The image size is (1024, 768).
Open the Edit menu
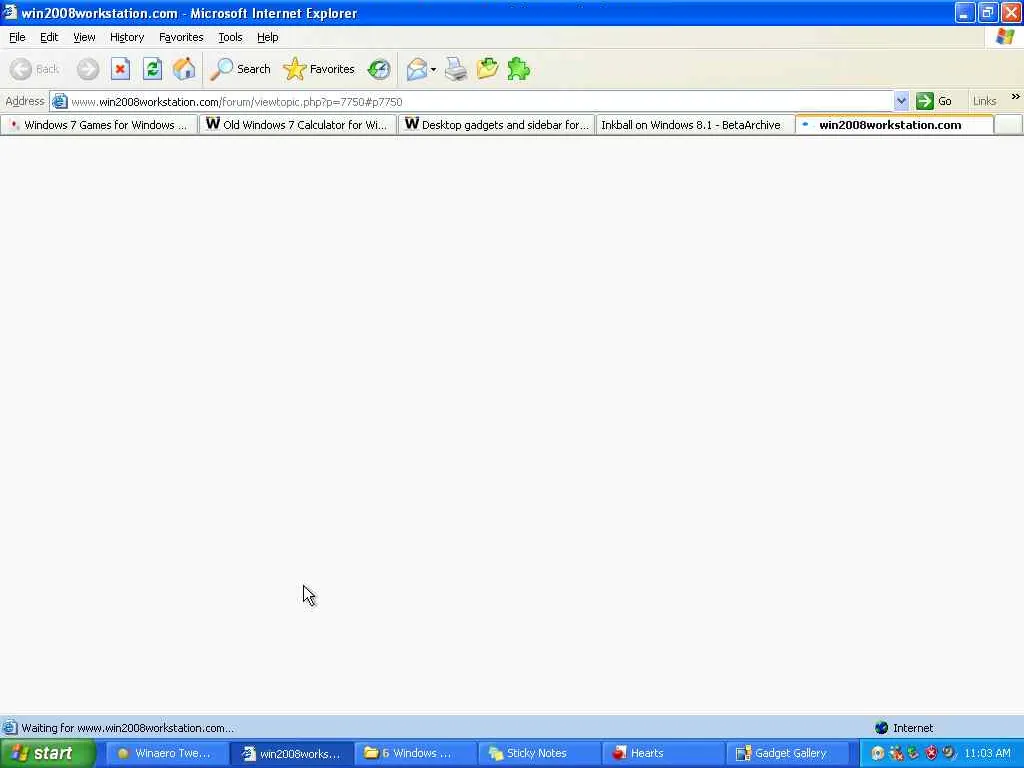tap(49, 37)
